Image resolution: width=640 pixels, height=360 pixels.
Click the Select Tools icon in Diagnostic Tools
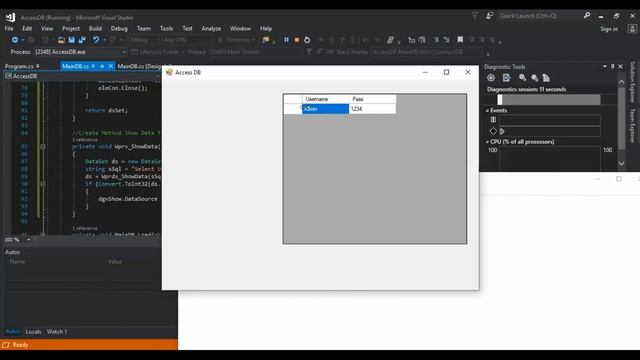(507, 78)
